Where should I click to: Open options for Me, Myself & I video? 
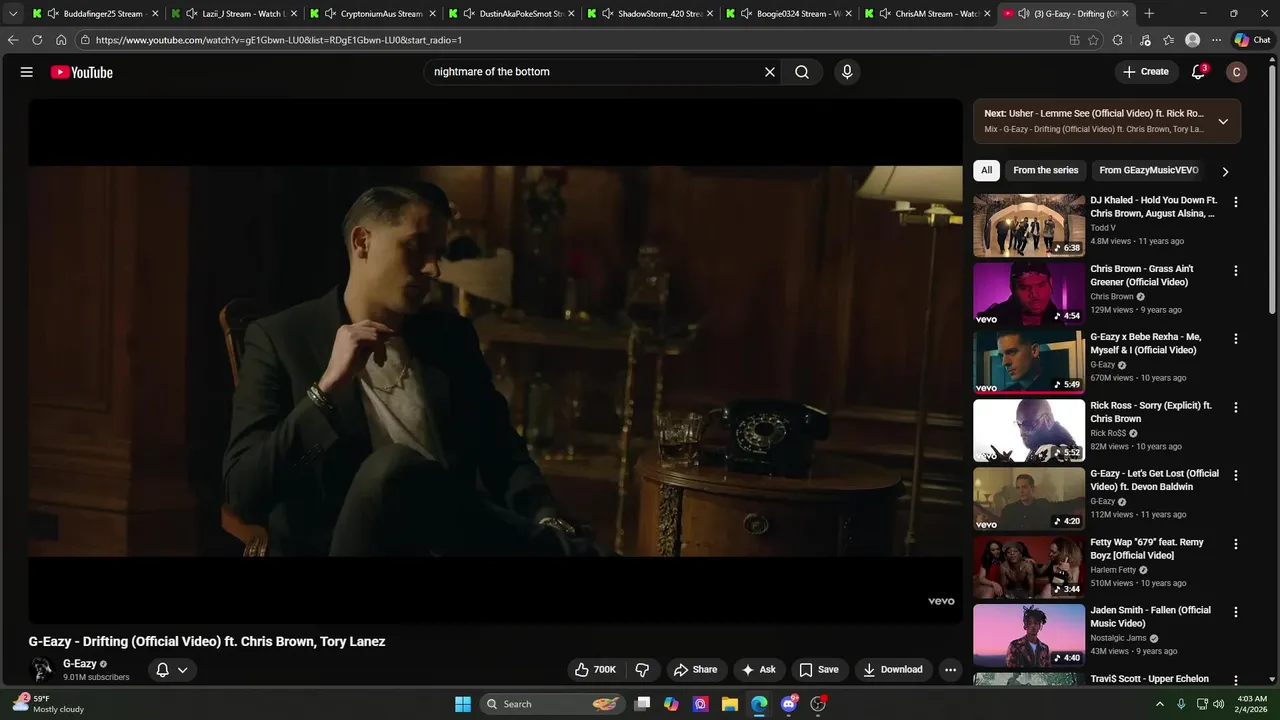[1236, 339]
